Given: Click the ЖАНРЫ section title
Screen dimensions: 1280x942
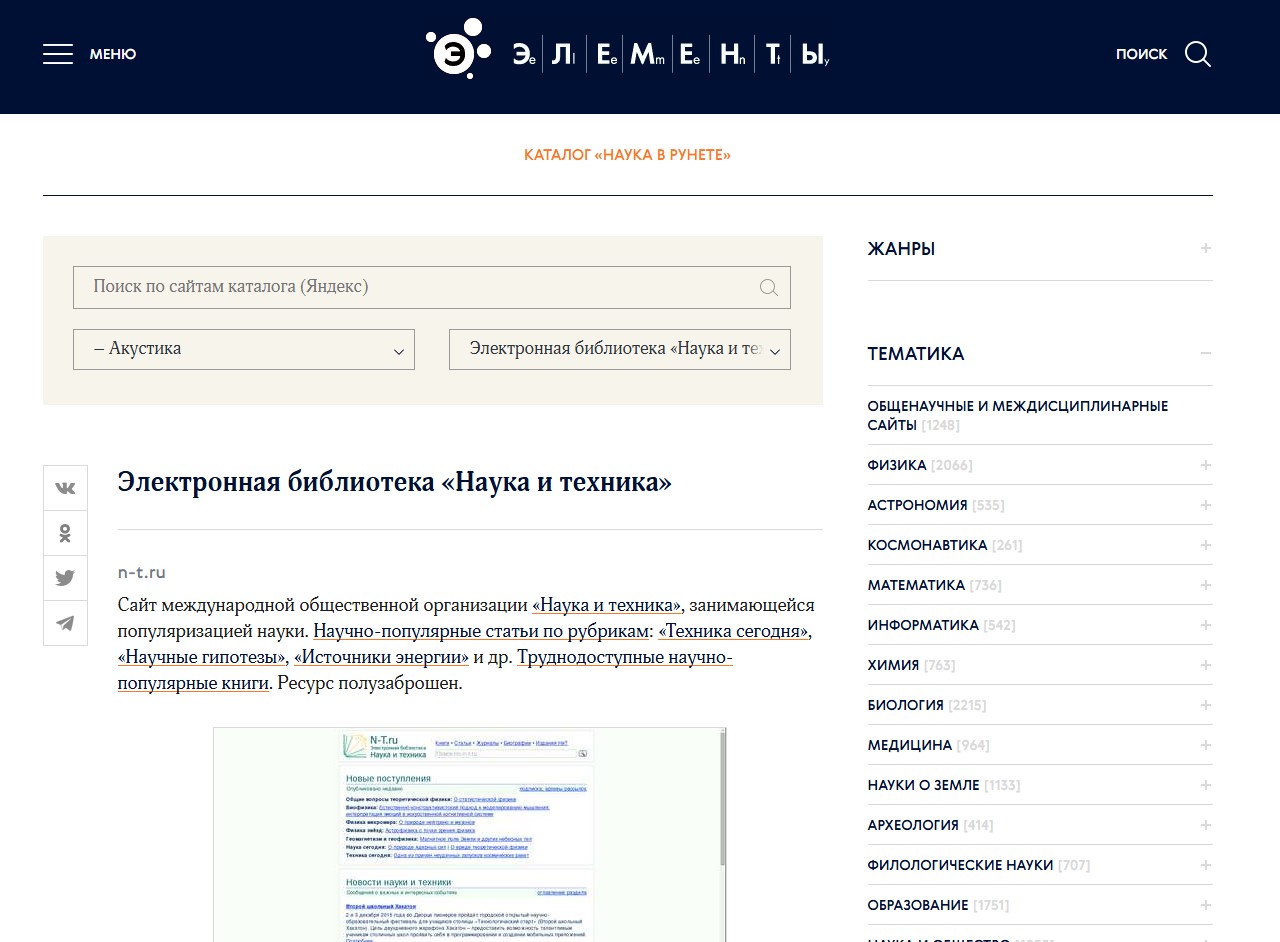Looking at the screenshot, I should (x=901, y=249).
